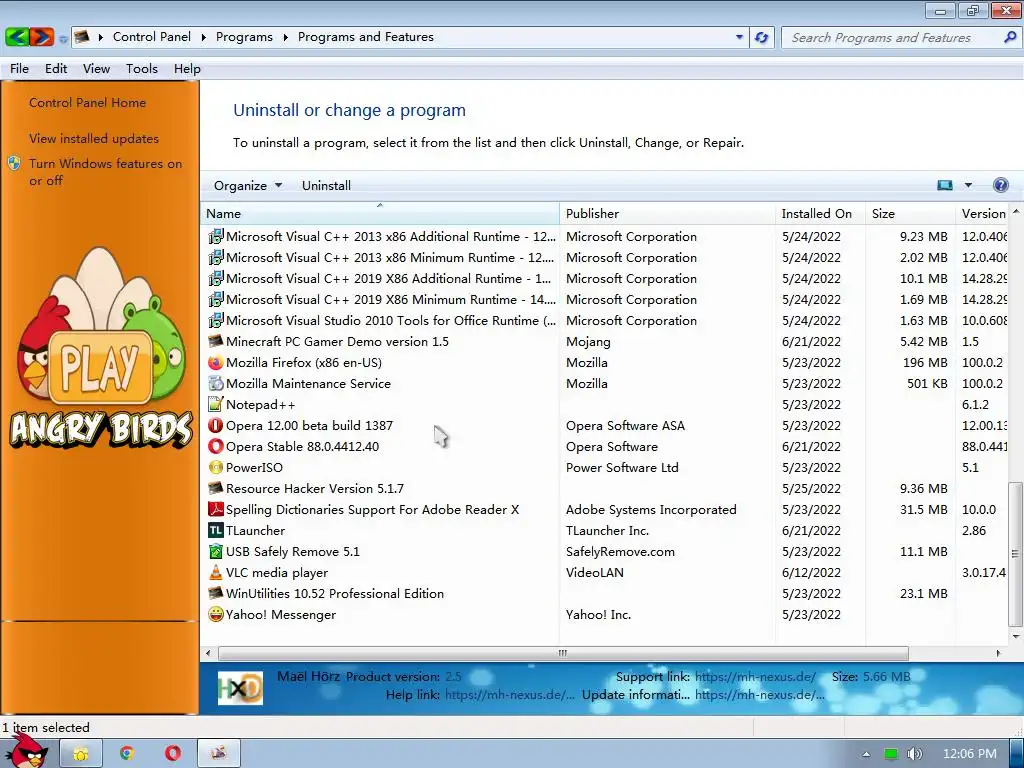Image resolution: width=1024 pixels, height=768 pixels.
Task: Click the Opera Stable icon
Action: point(216,446)
